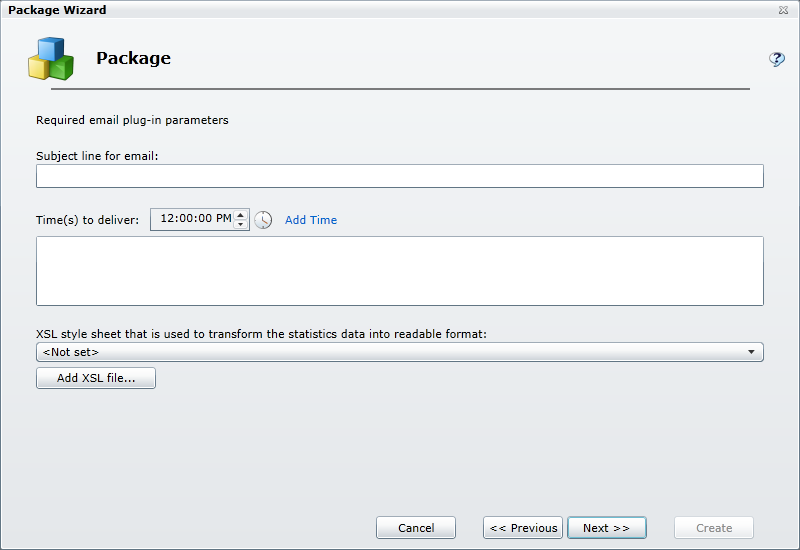This screenshot has height=550, width=800.
Task: Proceed with the Next button
Action: pos(606,528)
